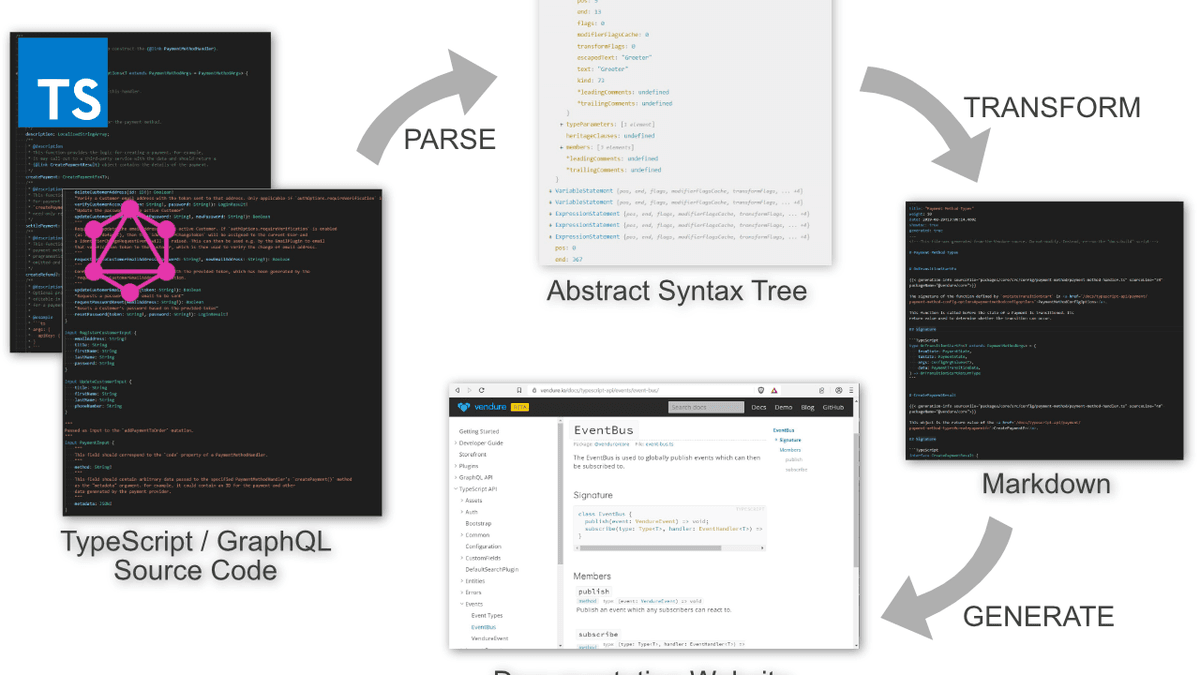
Task: Select Event Types in the sidebar
Action: click(487, 616)
